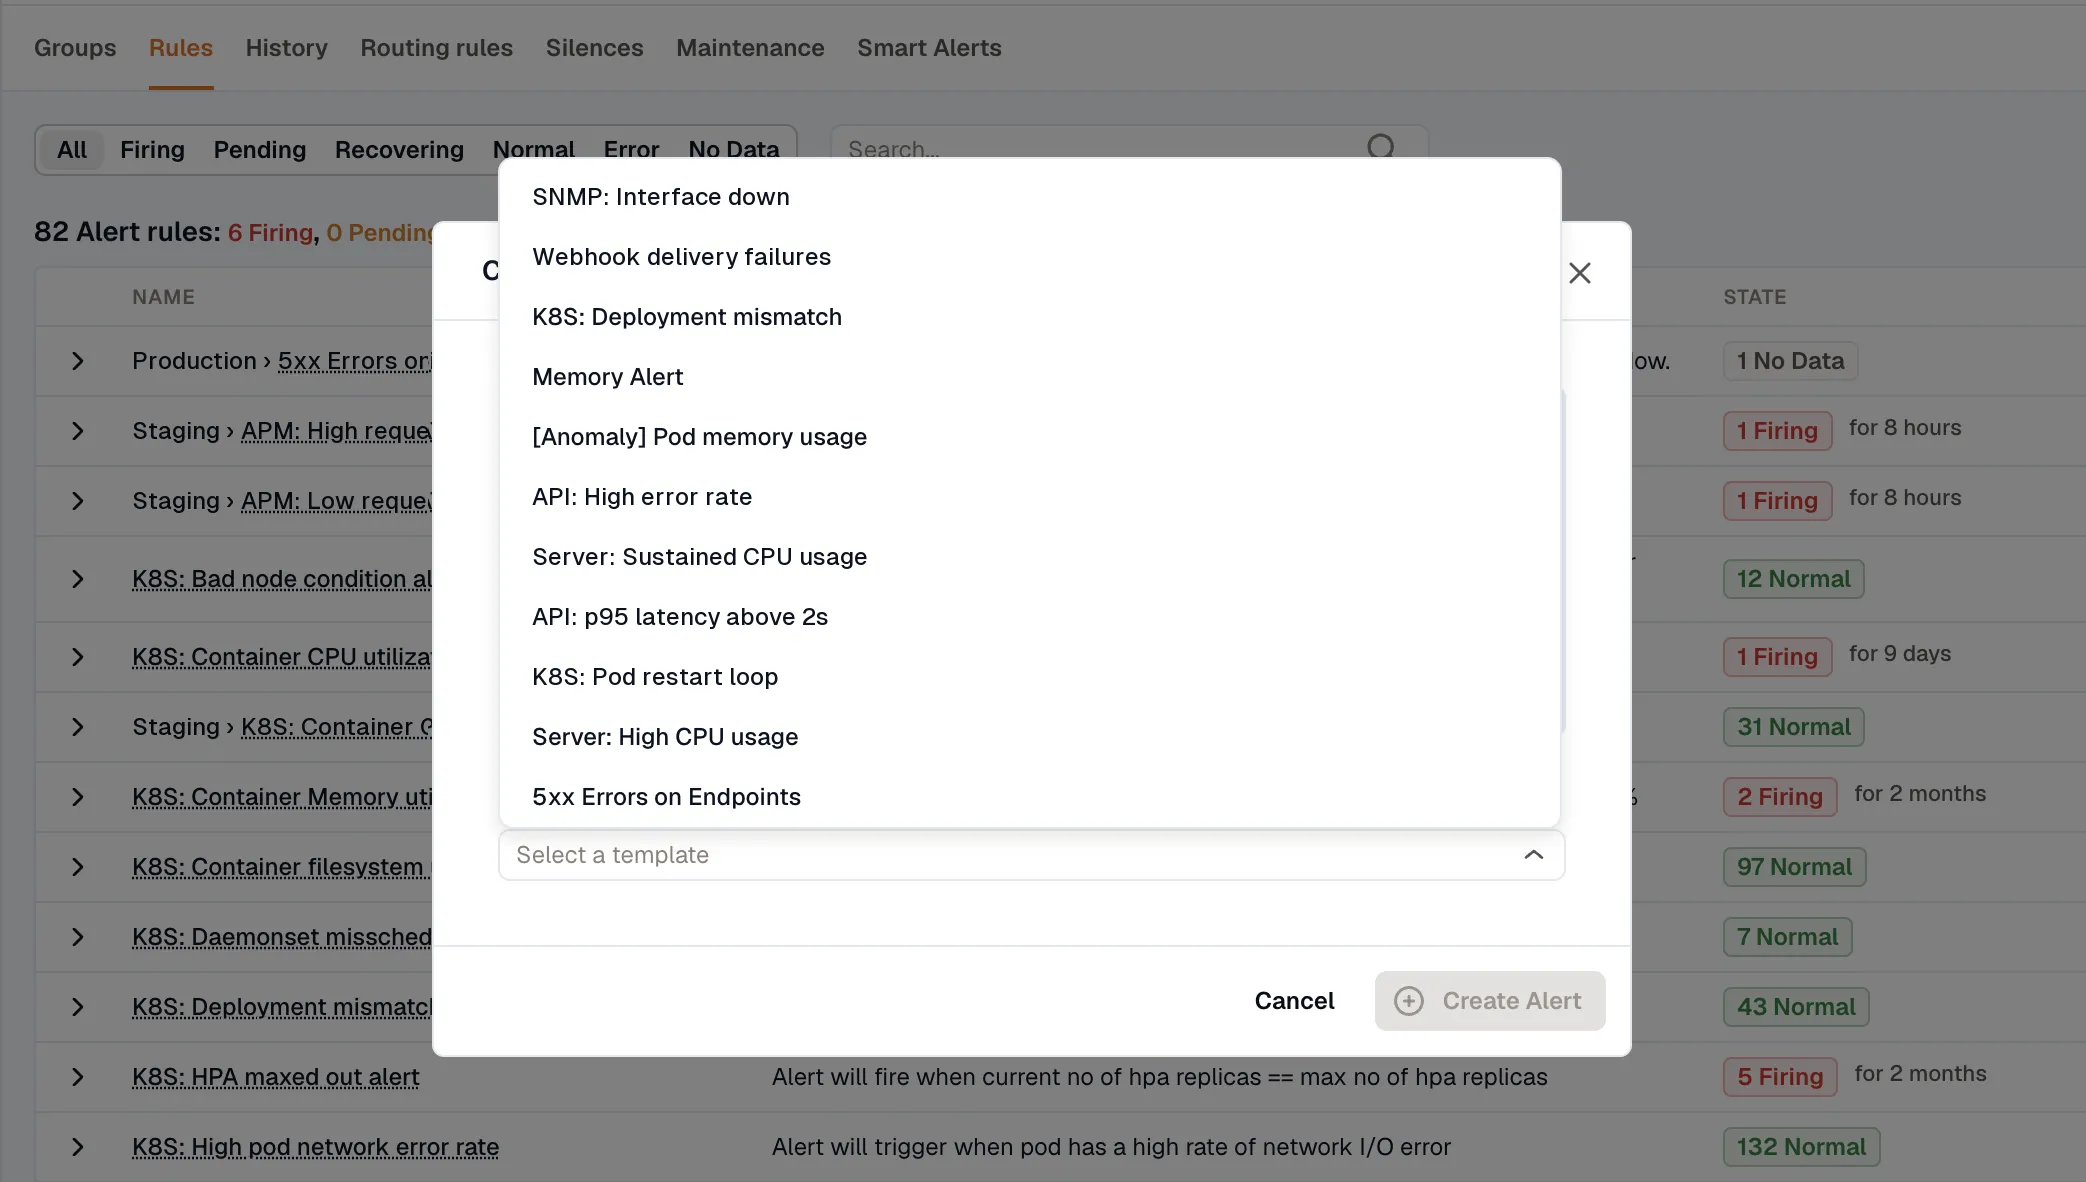
Task: Click the 12 Normal state badge
Action: pyautogui.click(x=1793, y=579)
